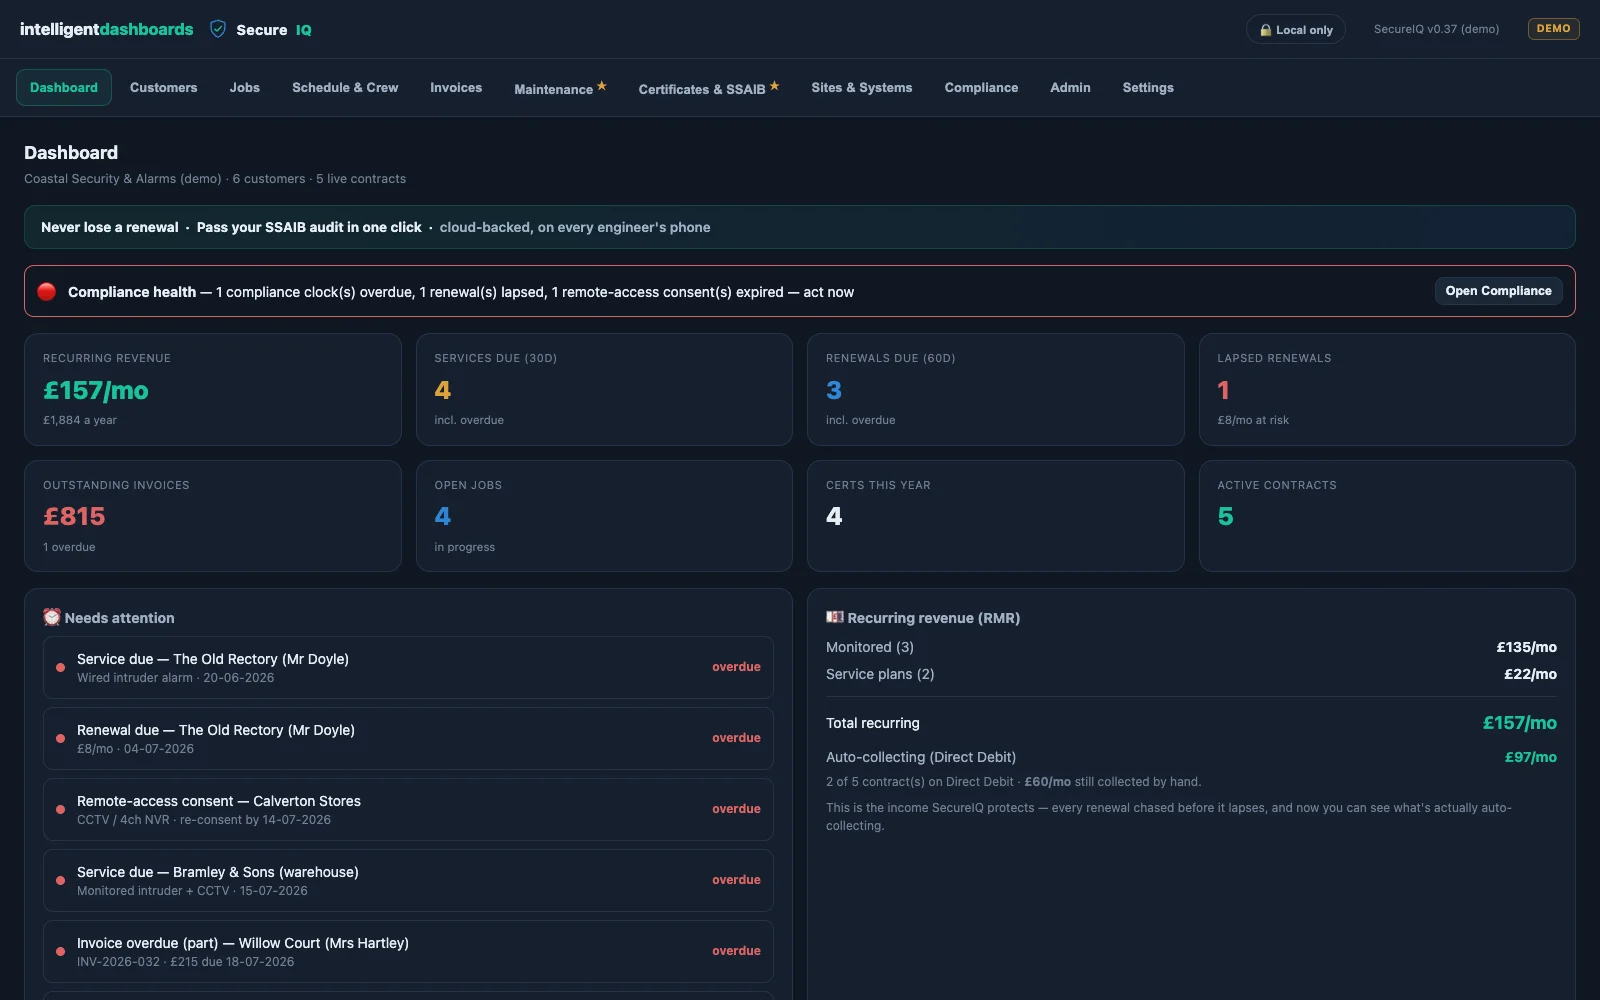Screen dimensions: 1600x1000
Task: Click Pass your SSAIB audit in one click text
Action: tap(309, 227)
